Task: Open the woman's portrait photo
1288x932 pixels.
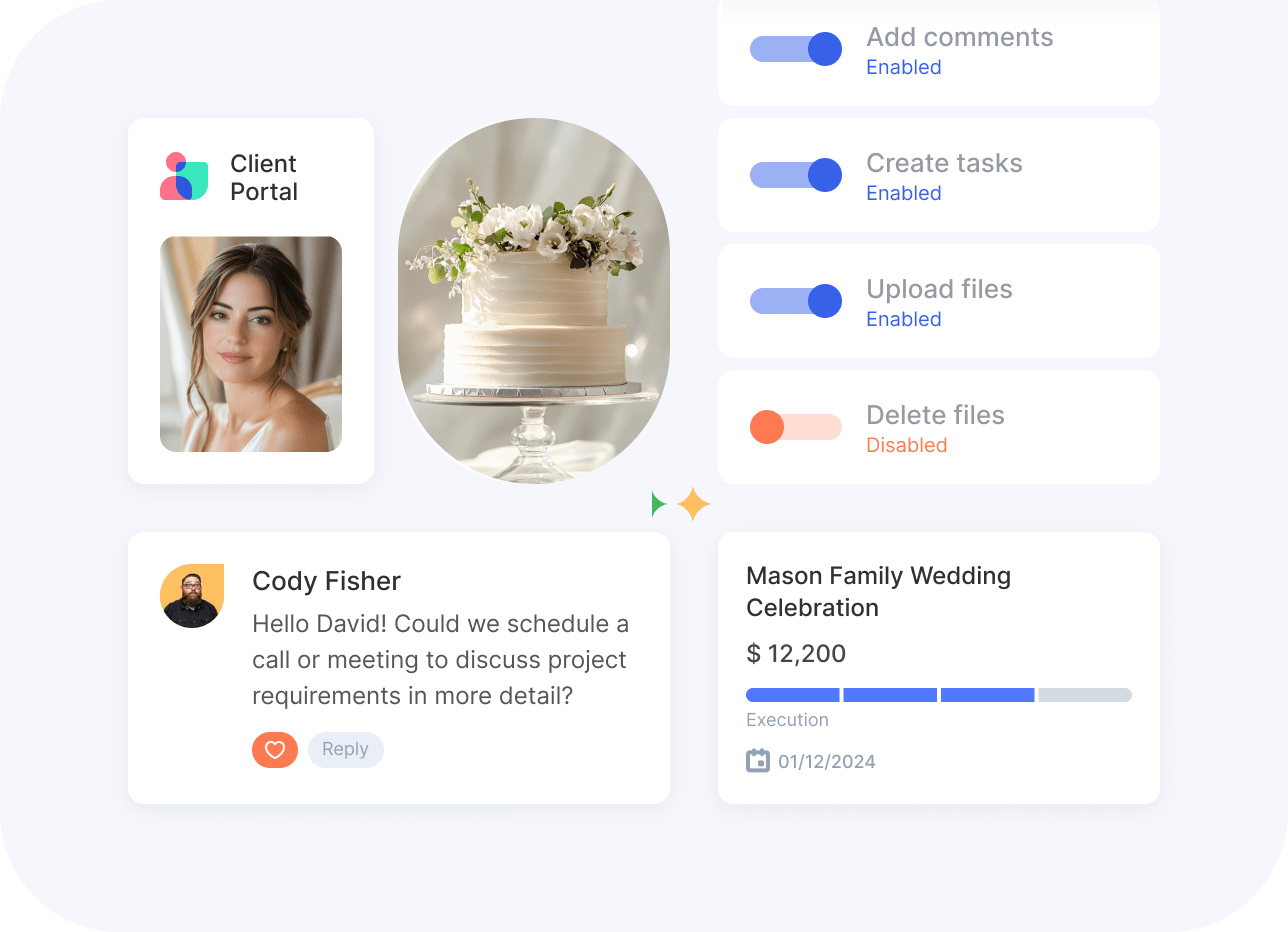Action: 251,344
